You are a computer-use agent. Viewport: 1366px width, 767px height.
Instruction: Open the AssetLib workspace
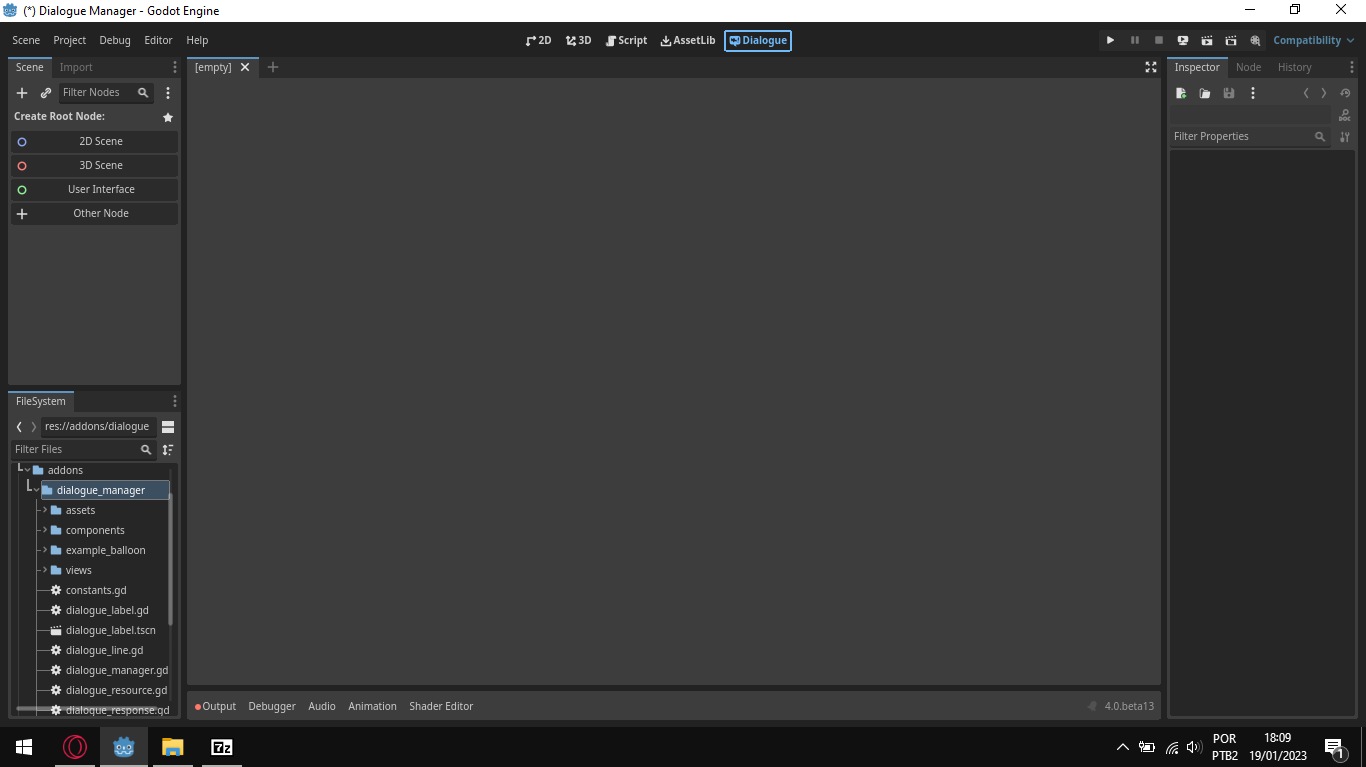pyautogui.click(x=687, y=40)
